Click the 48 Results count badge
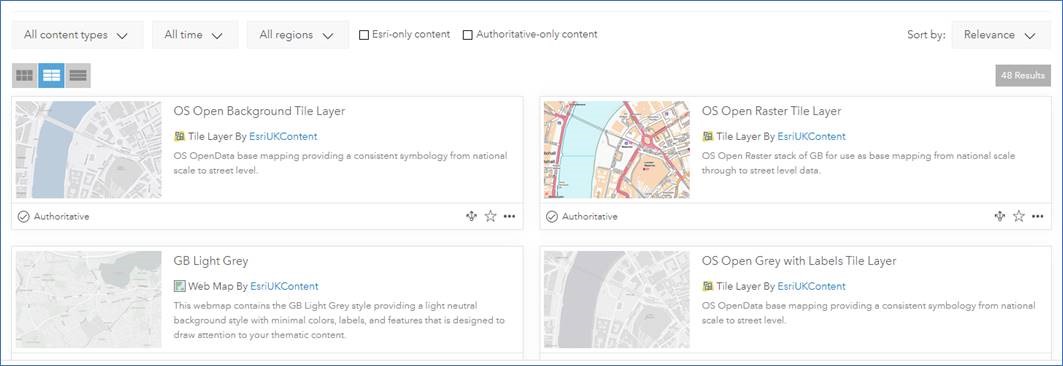The height and width of the screenshot is (366, 1063). tap(1023, 75)
